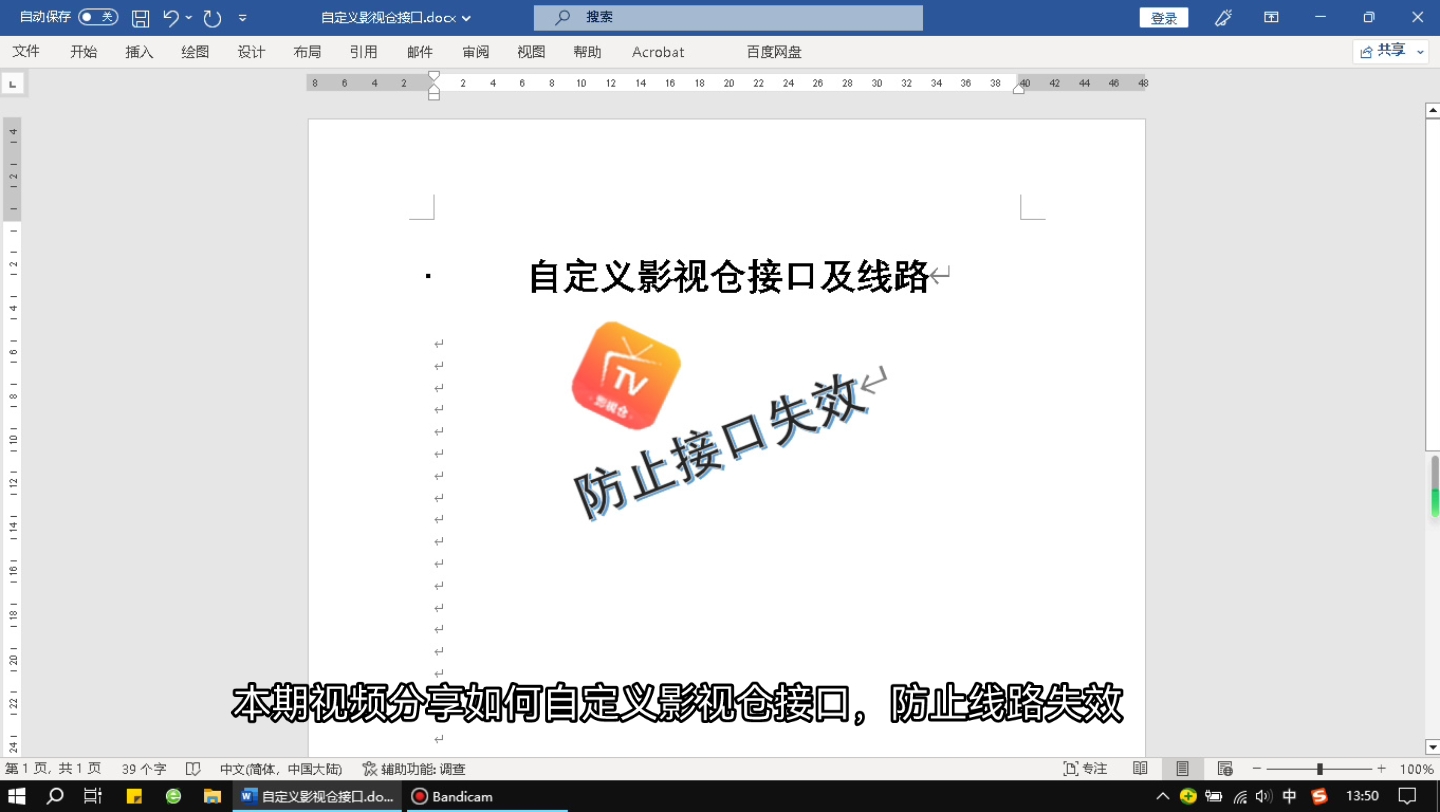Open the 审阅 Review tab
Viewport: 1440px width, 812px height.
pyautogui.click(x=476, y=52)
